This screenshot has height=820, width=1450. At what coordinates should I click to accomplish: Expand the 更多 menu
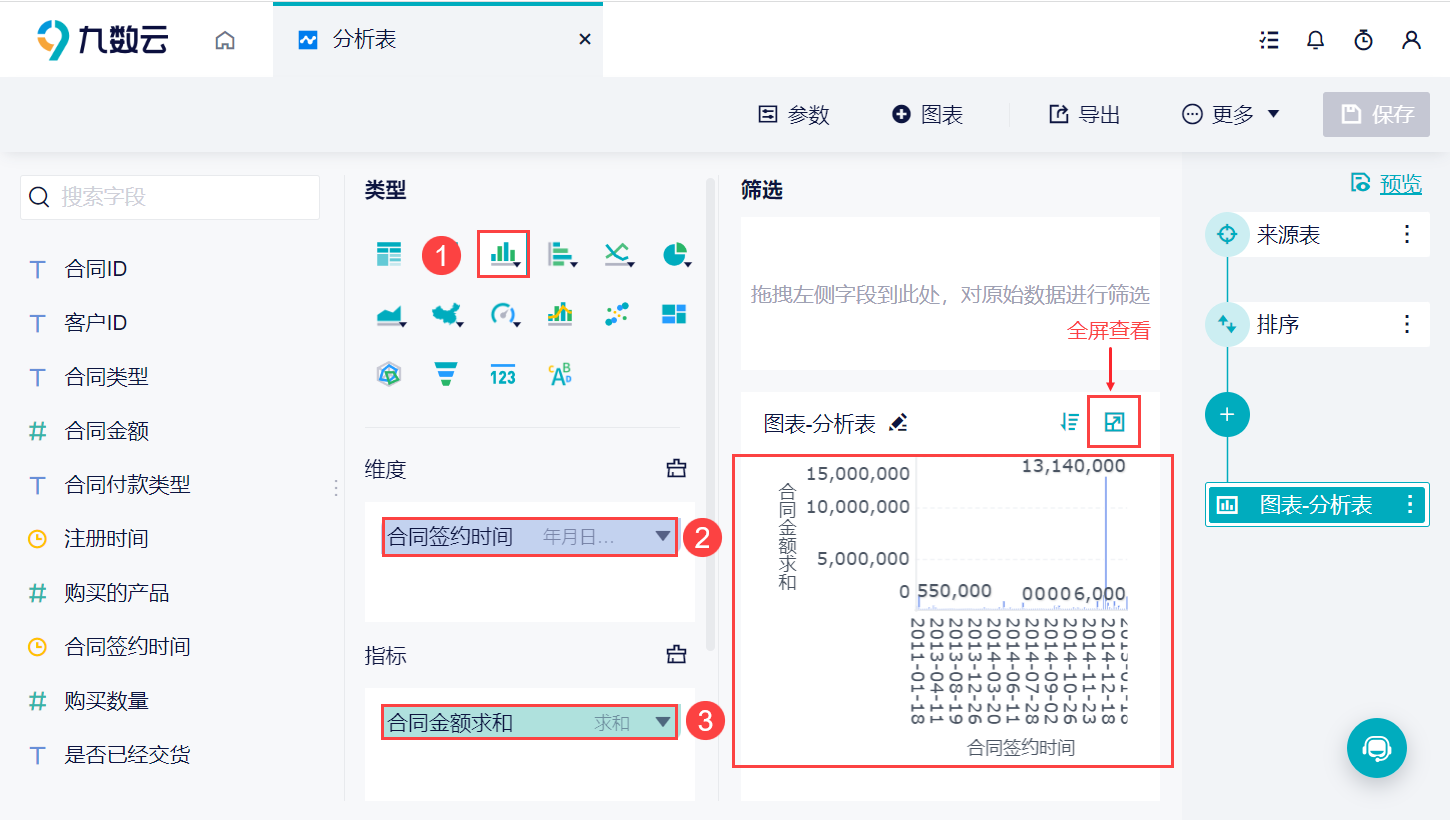coord(1230,114)
